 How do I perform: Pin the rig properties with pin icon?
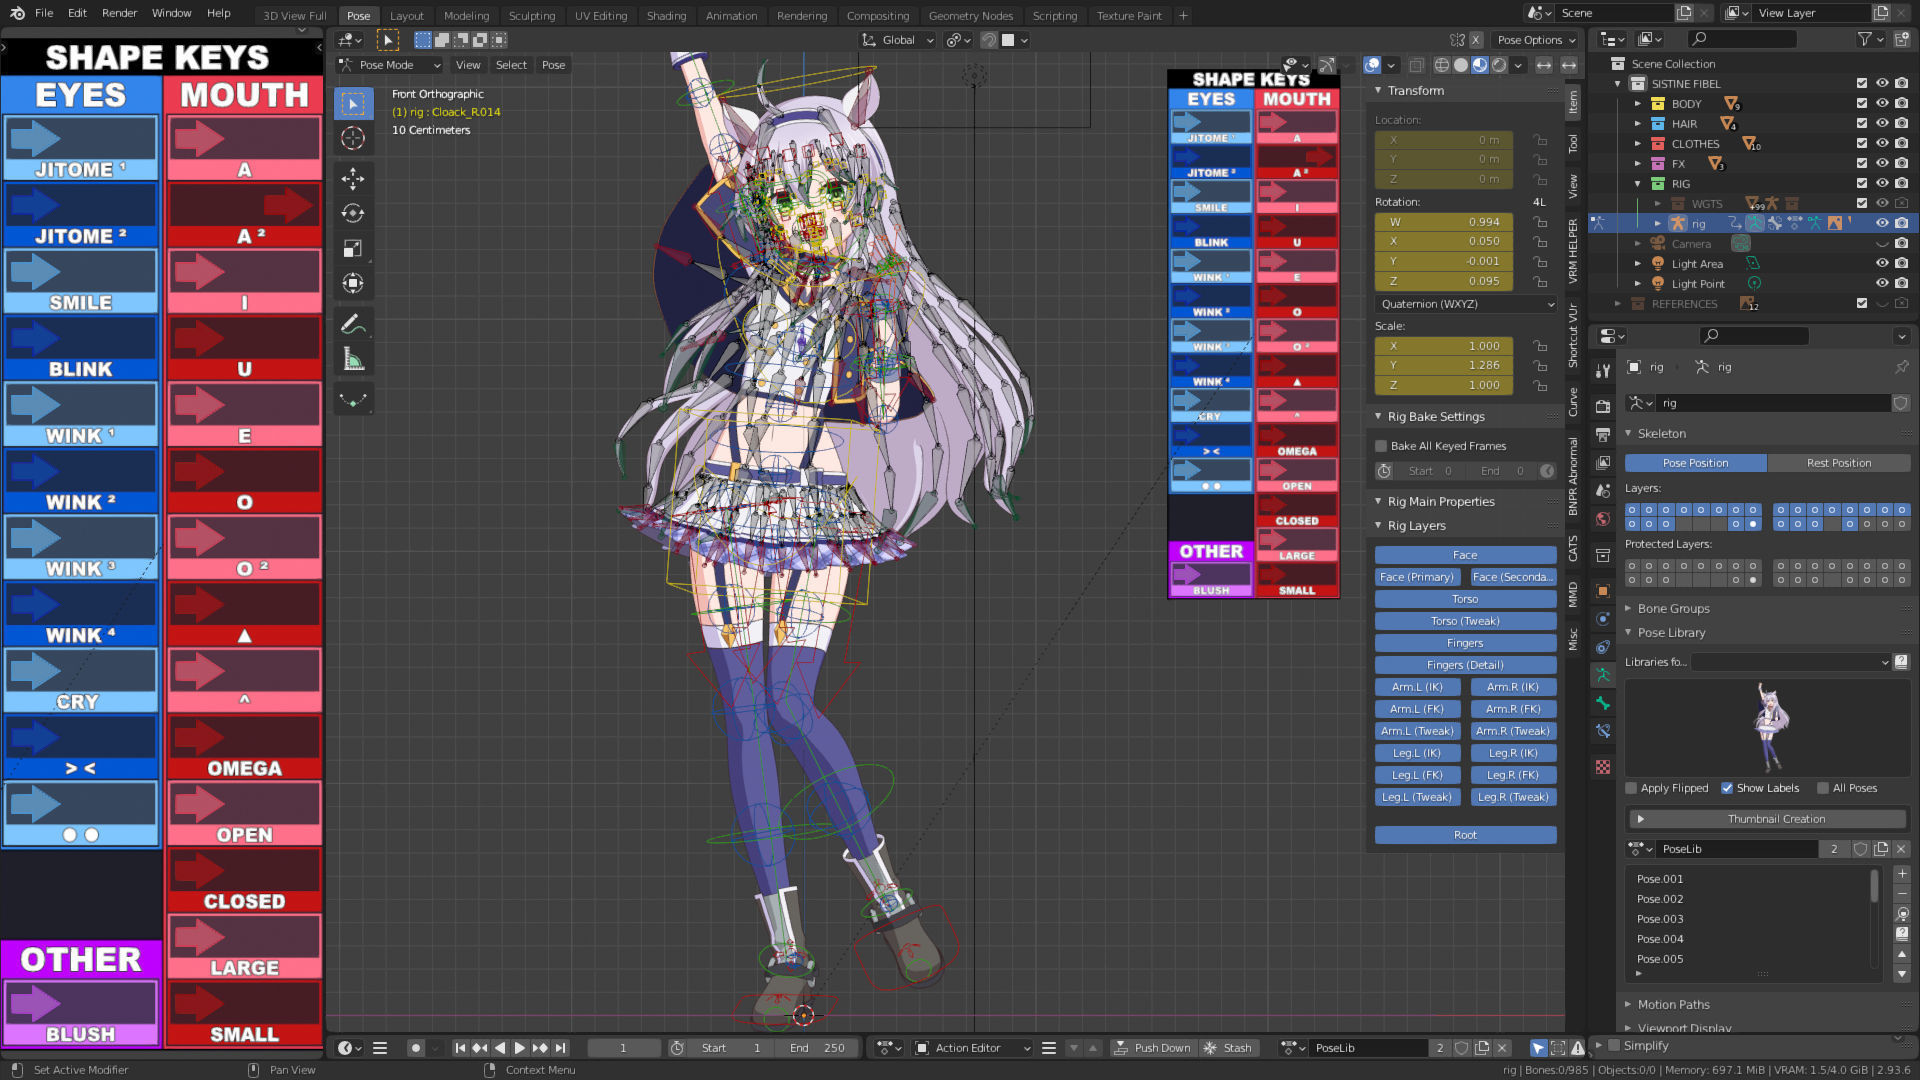click(x=1901, y=367)
